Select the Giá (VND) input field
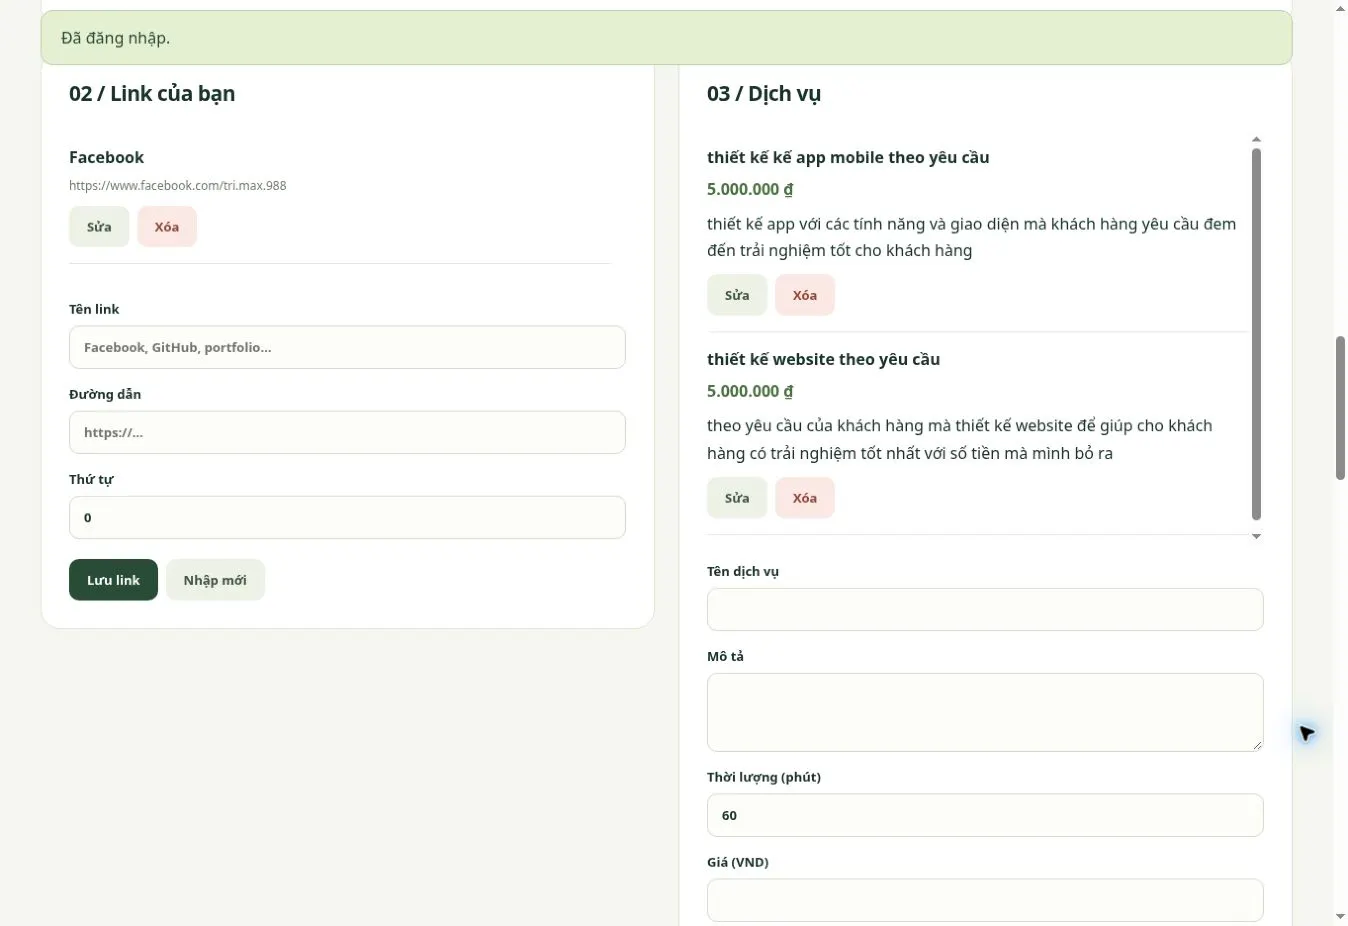The width and height of the screenshot is (1348, 926). click(x=985, y=900)
